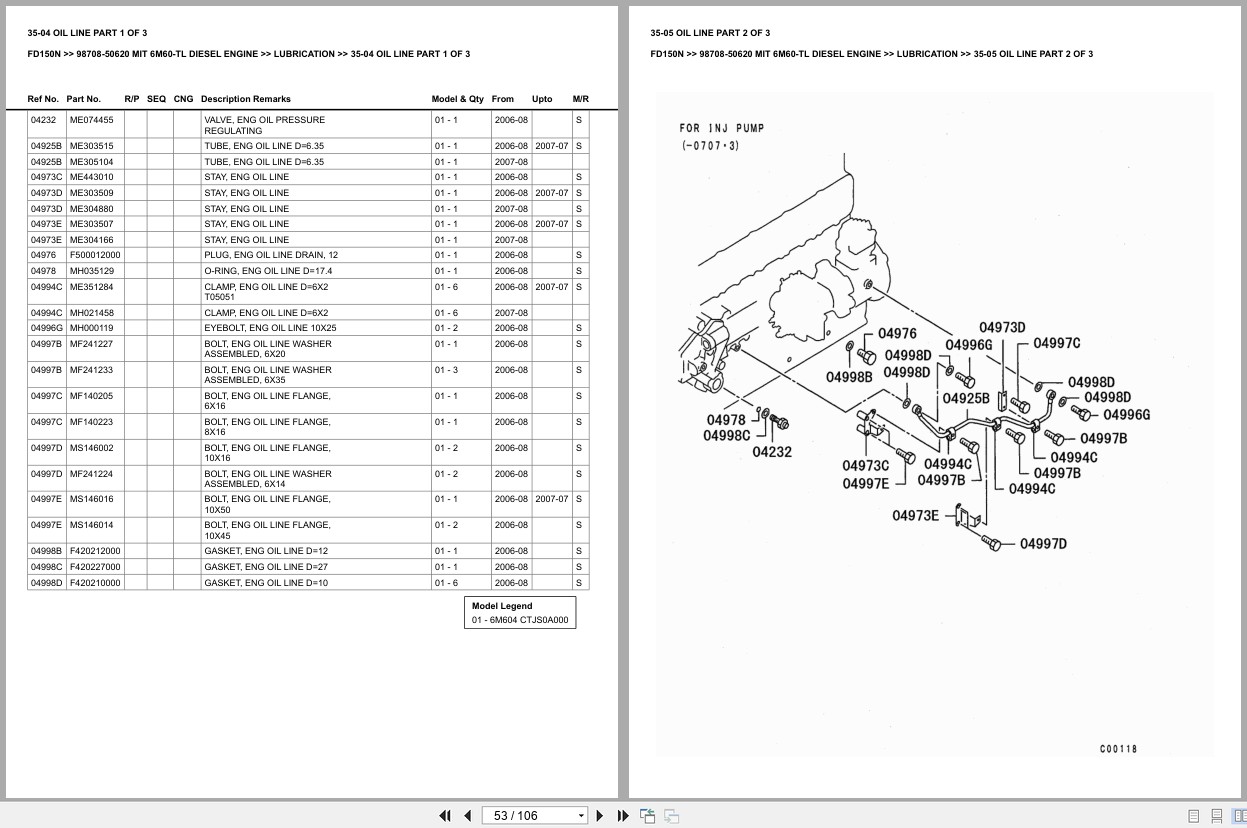
Task: Select part number MS146002
Action: tap(91, 448)
